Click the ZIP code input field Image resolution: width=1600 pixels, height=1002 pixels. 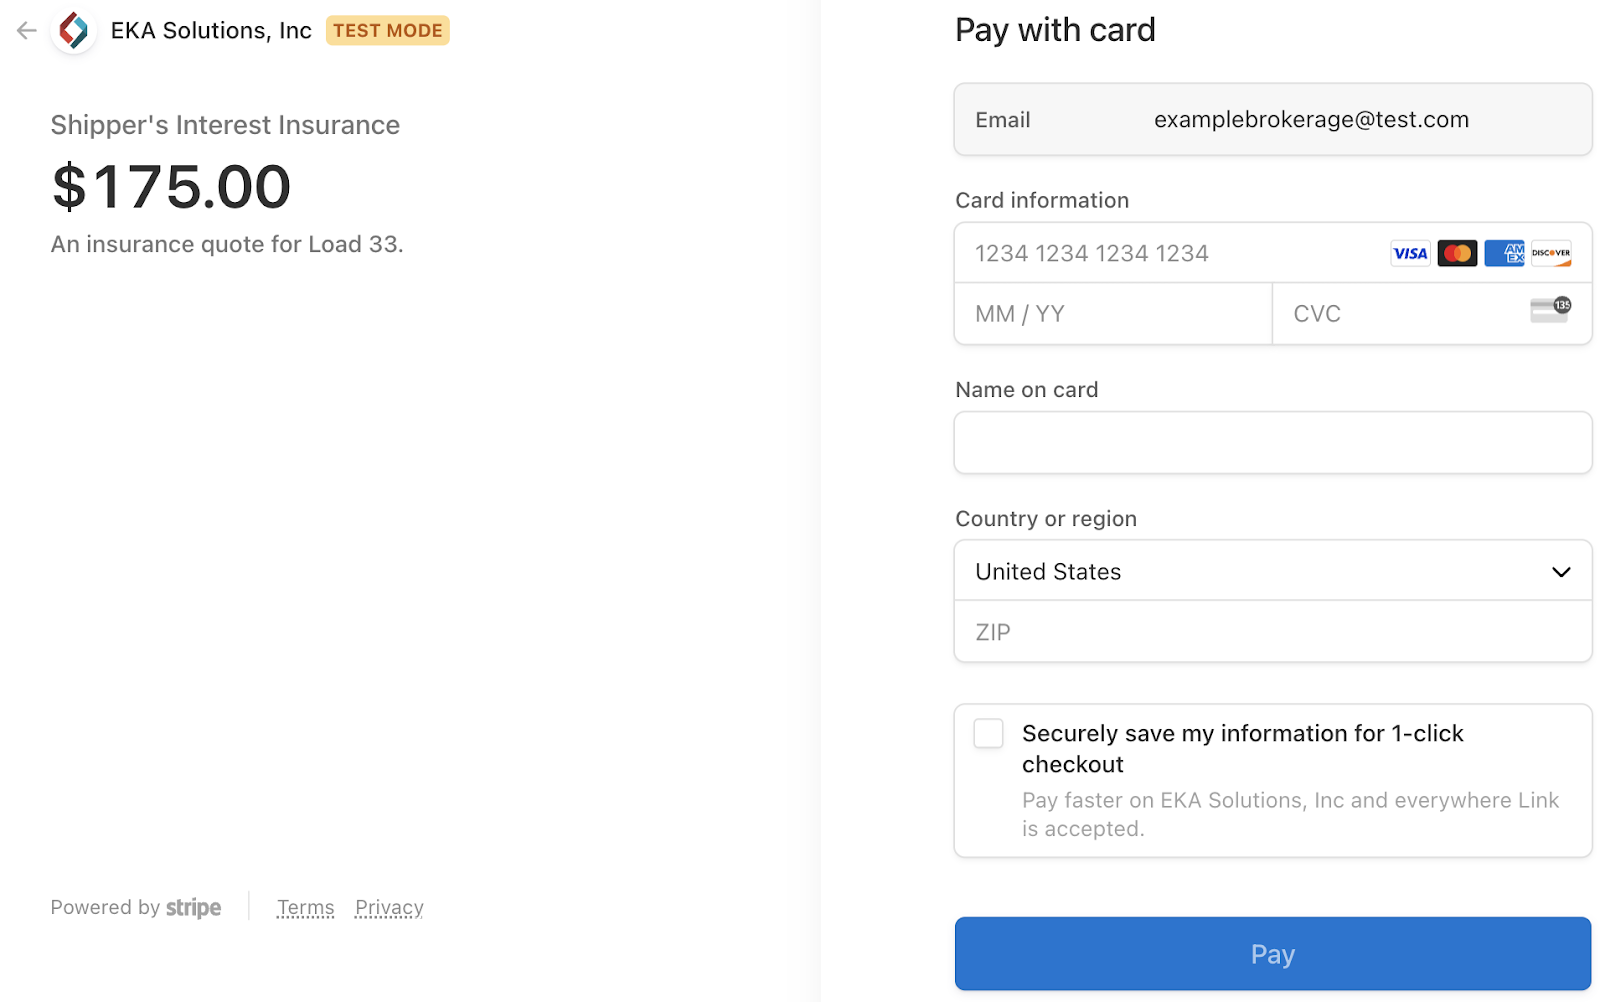(1272, 631)
